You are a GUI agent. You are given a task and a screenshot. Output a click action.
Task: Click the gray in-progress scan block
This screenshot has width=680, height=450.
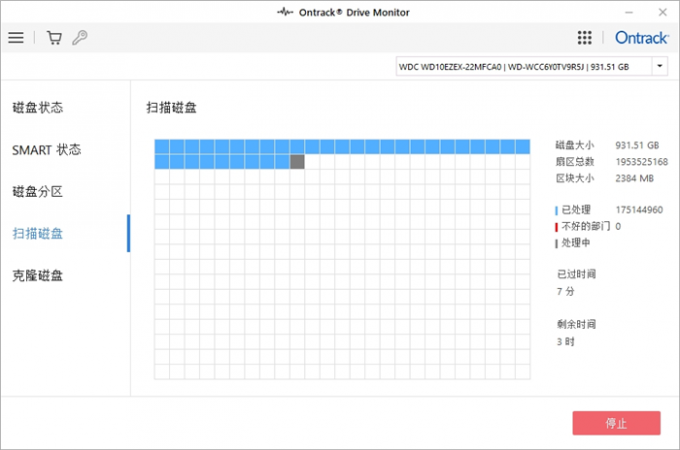pos(297,162)
